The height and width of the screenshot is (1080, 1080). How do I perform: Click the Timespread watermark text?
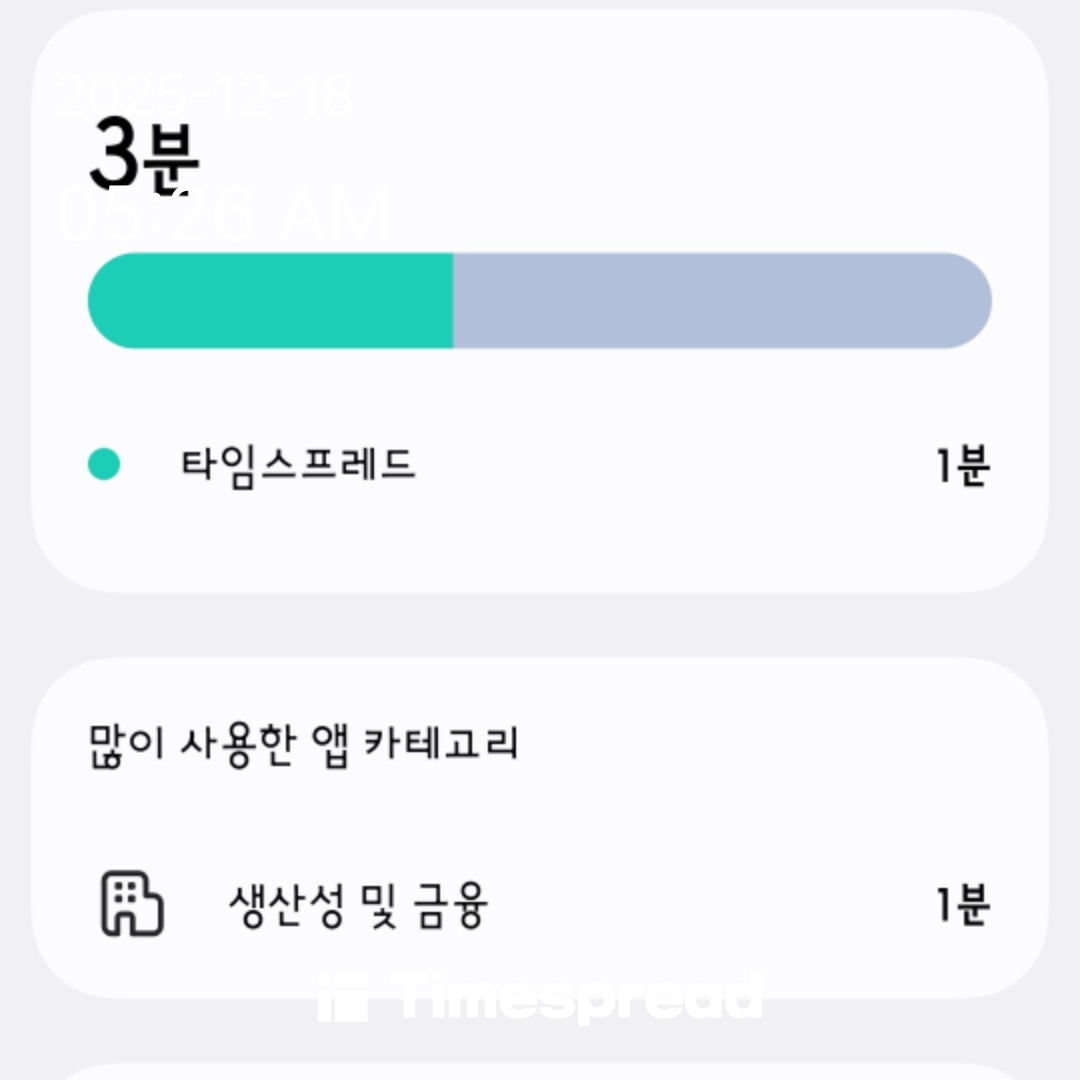click(x=578, y=997)
